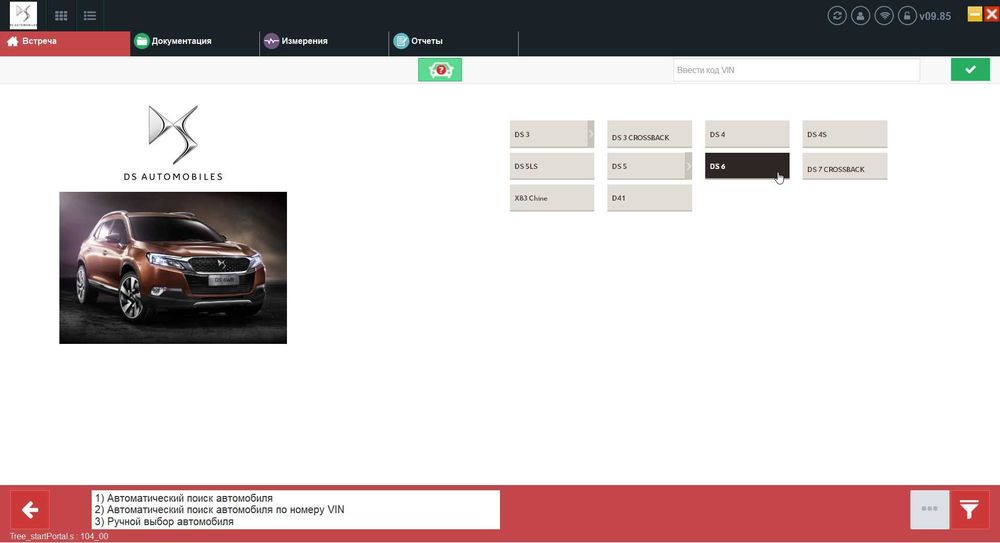
Task: Click the green car identification button
Action: (x=440, y=70)
